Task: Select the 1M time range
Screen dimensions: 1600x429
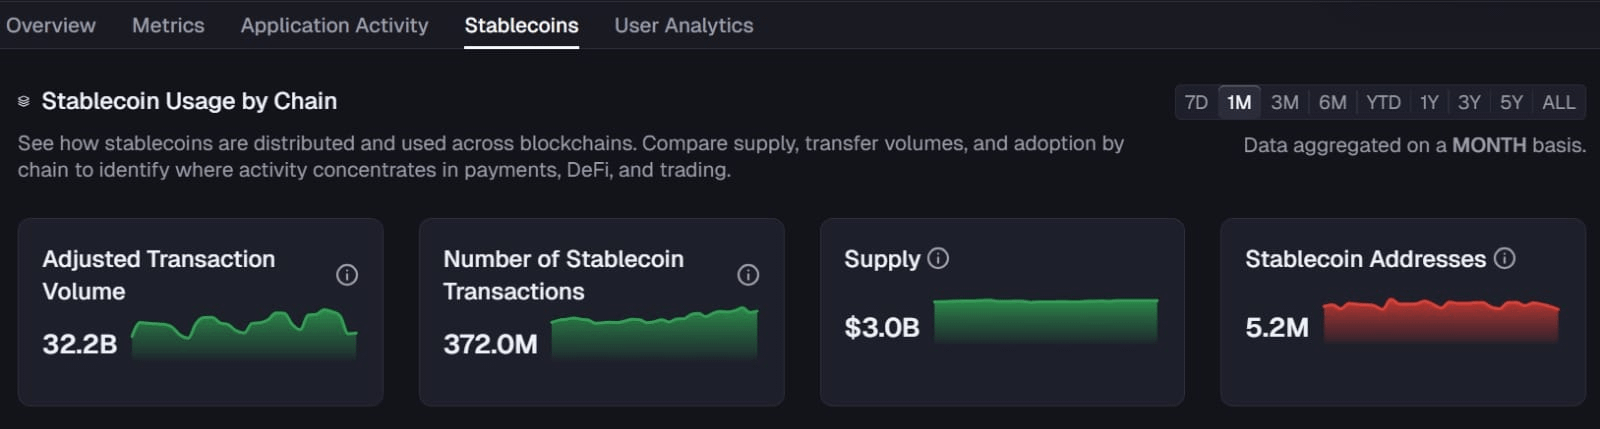Action: click(1239, 102)
